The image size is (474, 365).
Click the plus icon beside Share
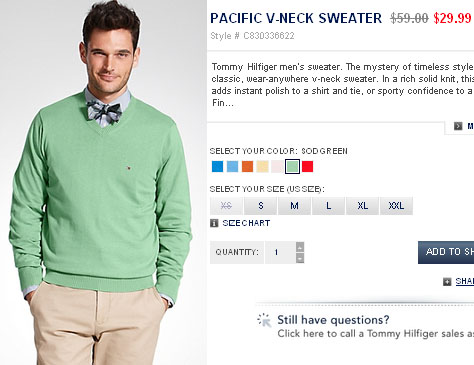447,282
